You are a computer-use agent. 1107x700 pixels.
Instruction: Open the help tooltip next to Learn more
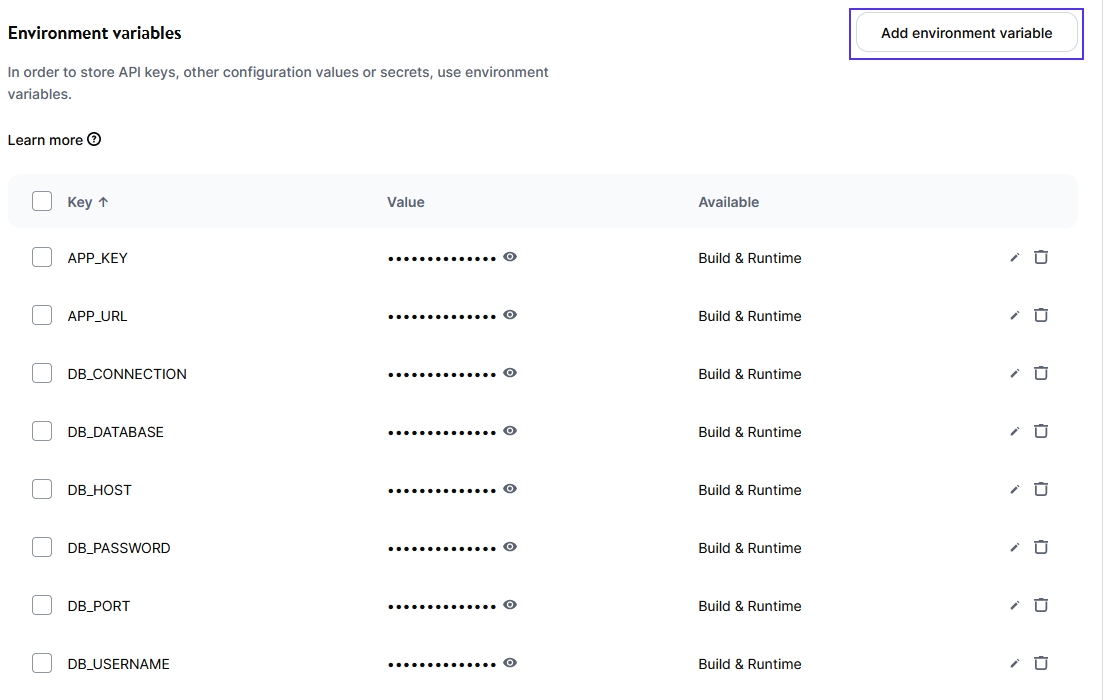pos(93,139)
